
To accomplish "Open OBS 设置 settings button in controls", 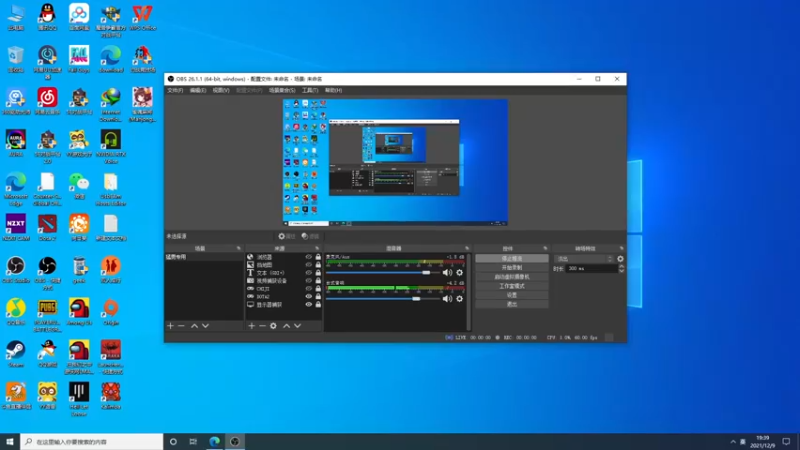I will (512, 295).
